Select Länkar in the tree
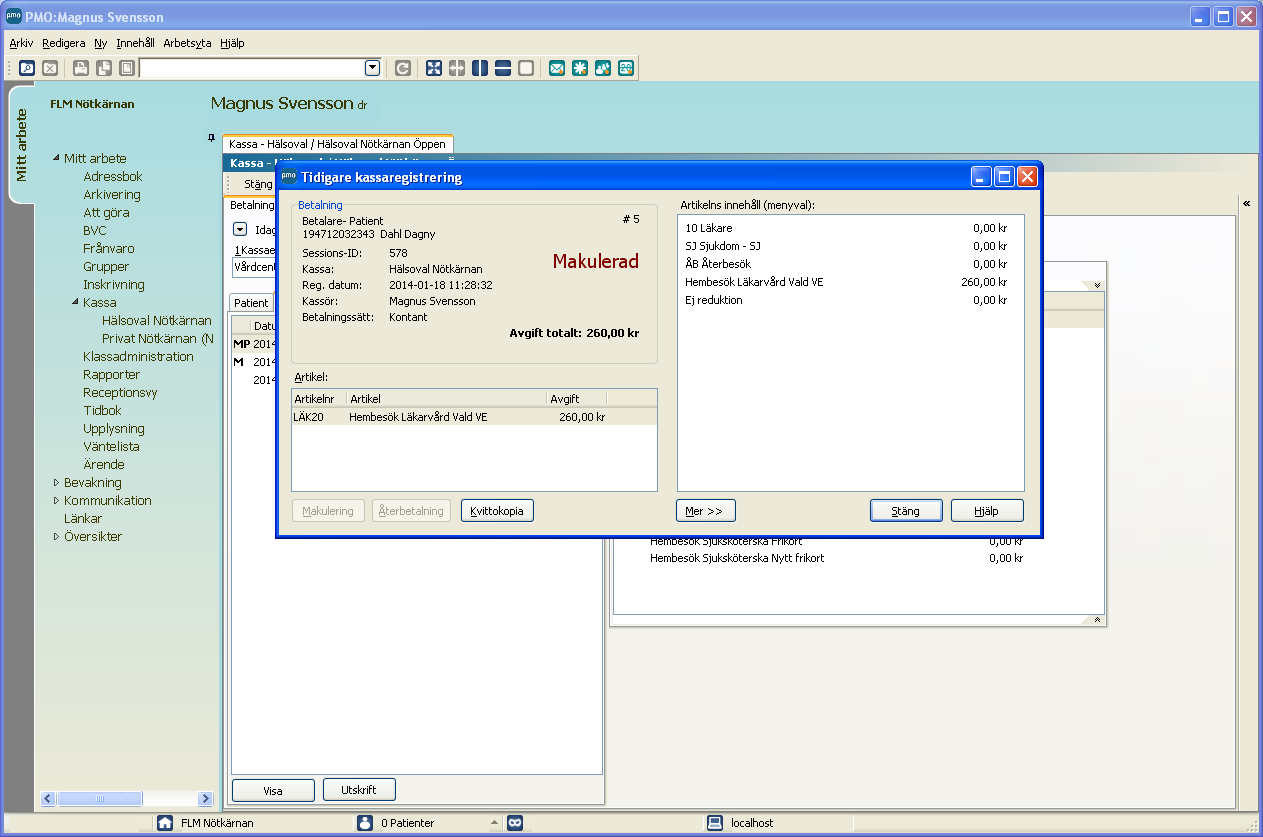The height and width of the screenshot is (837, 1263). coord(83,518)
